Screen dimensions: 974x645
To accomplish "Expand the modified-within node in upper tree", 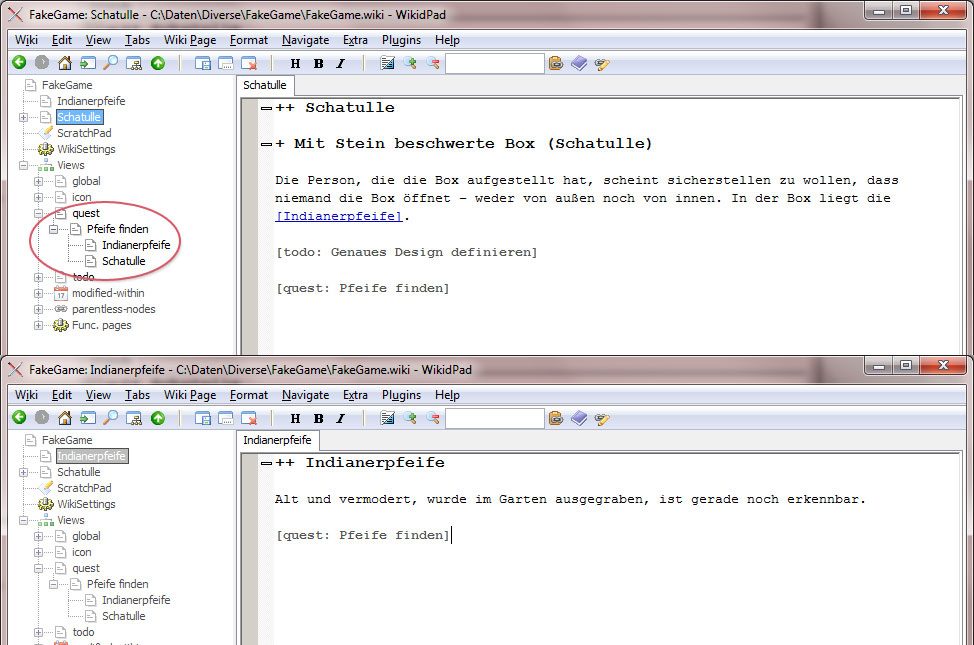I will coord(38,293).
